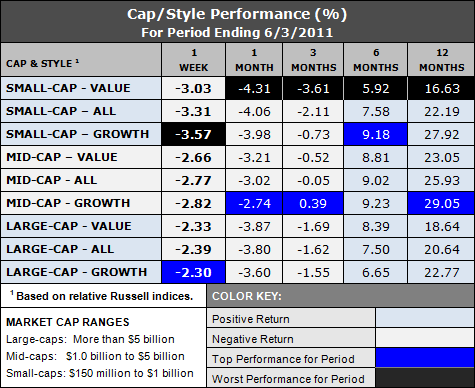The height and width of the screenshot is (388, 475).
Task: Click the -3.02 one-month value
Action: pos(254,180)
